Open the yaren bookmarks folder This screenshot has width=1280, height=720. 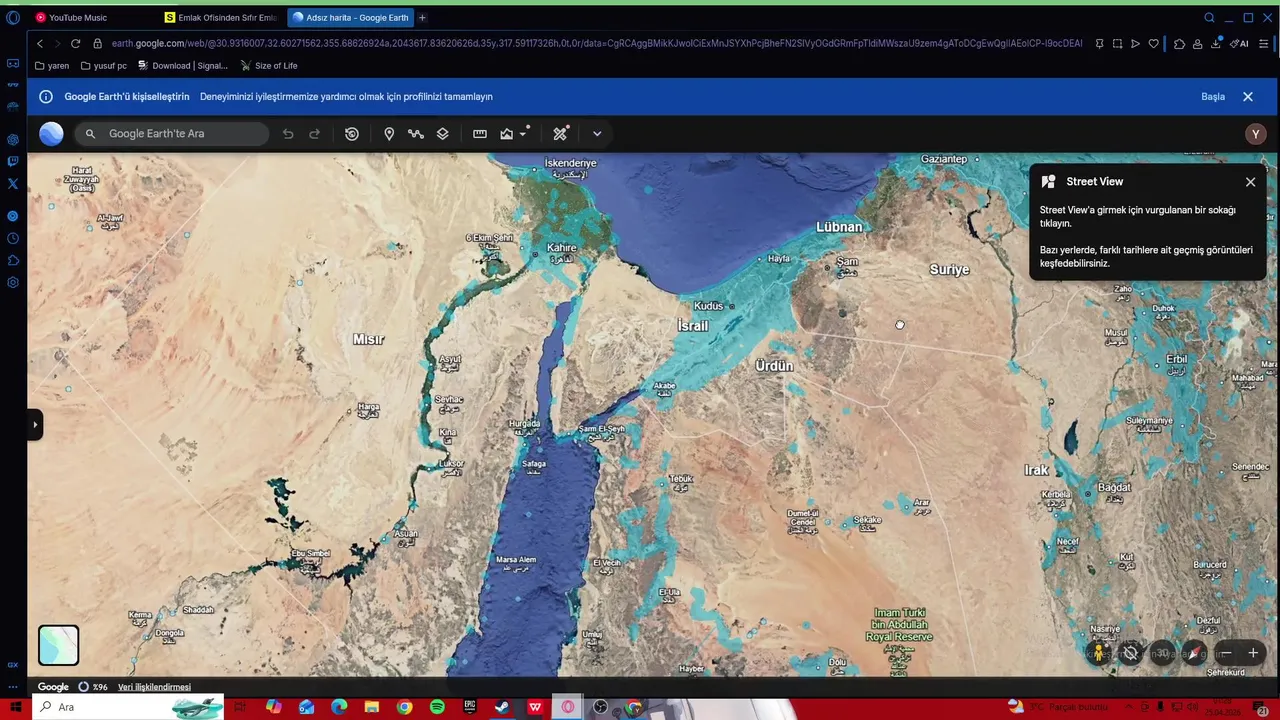point(52,66)
